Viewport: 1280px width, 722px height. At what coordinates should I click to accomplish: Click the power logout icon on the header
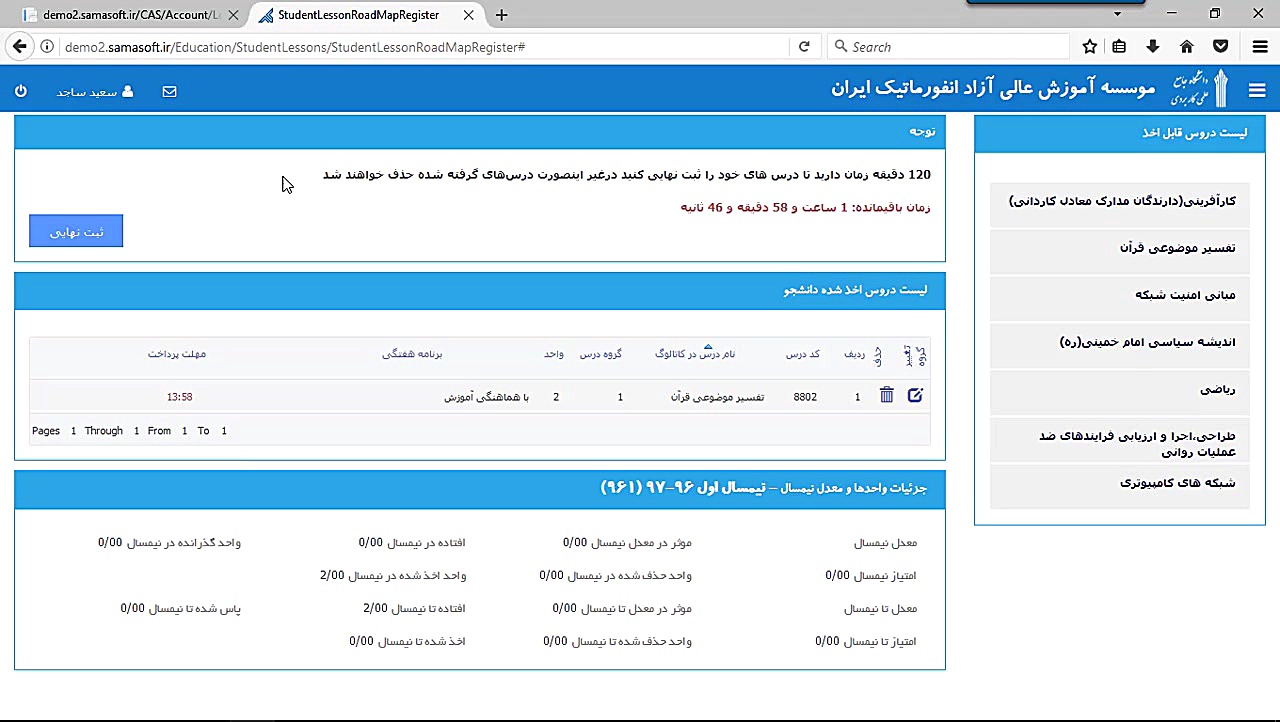(x=20, y=91)
